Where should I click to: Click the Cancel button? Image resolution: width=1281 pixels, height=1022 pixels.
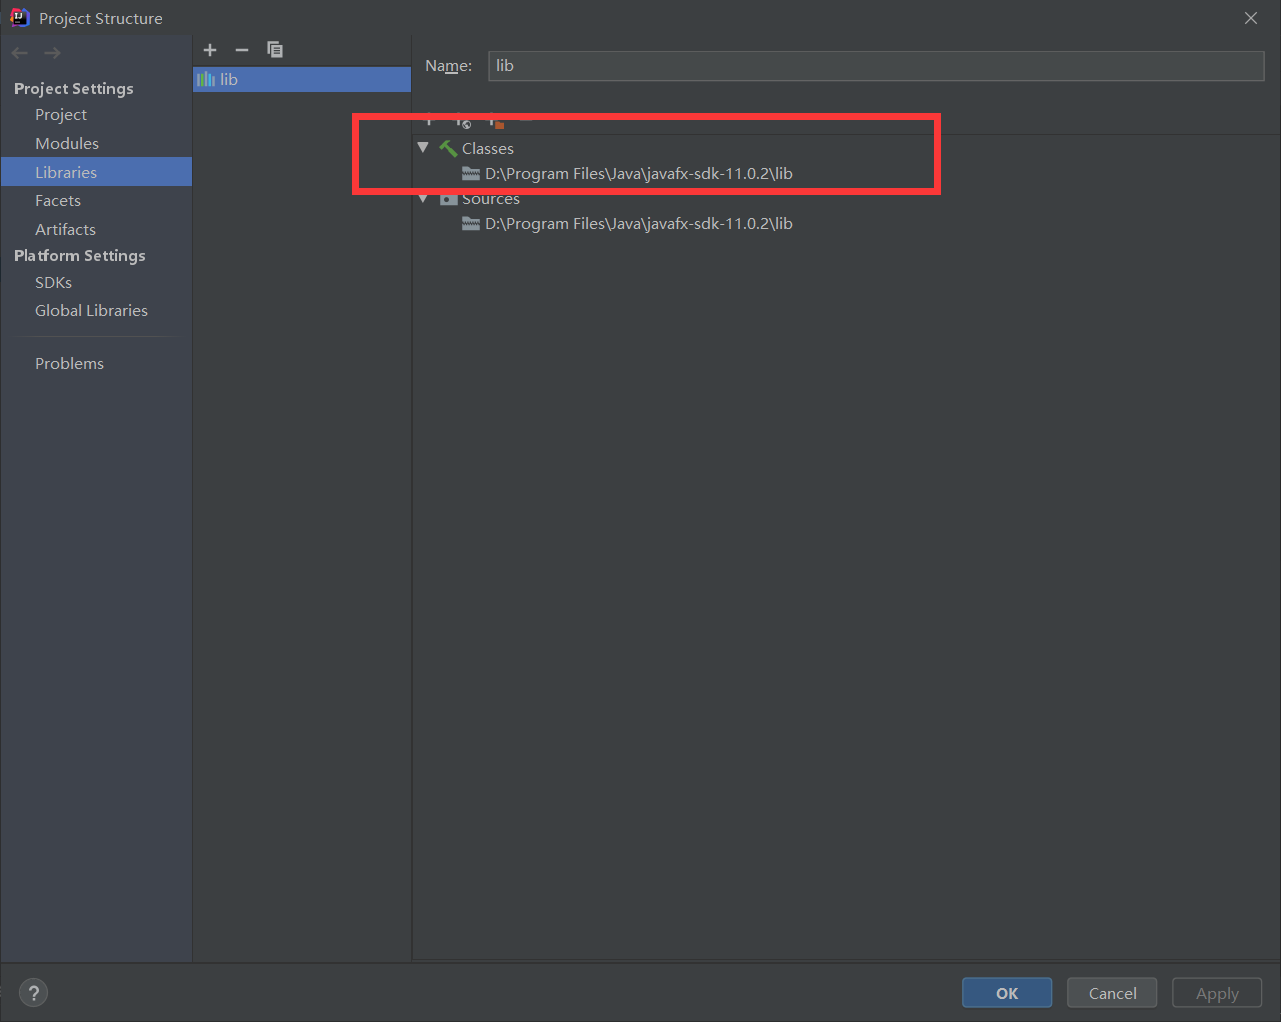point(1112,993)
